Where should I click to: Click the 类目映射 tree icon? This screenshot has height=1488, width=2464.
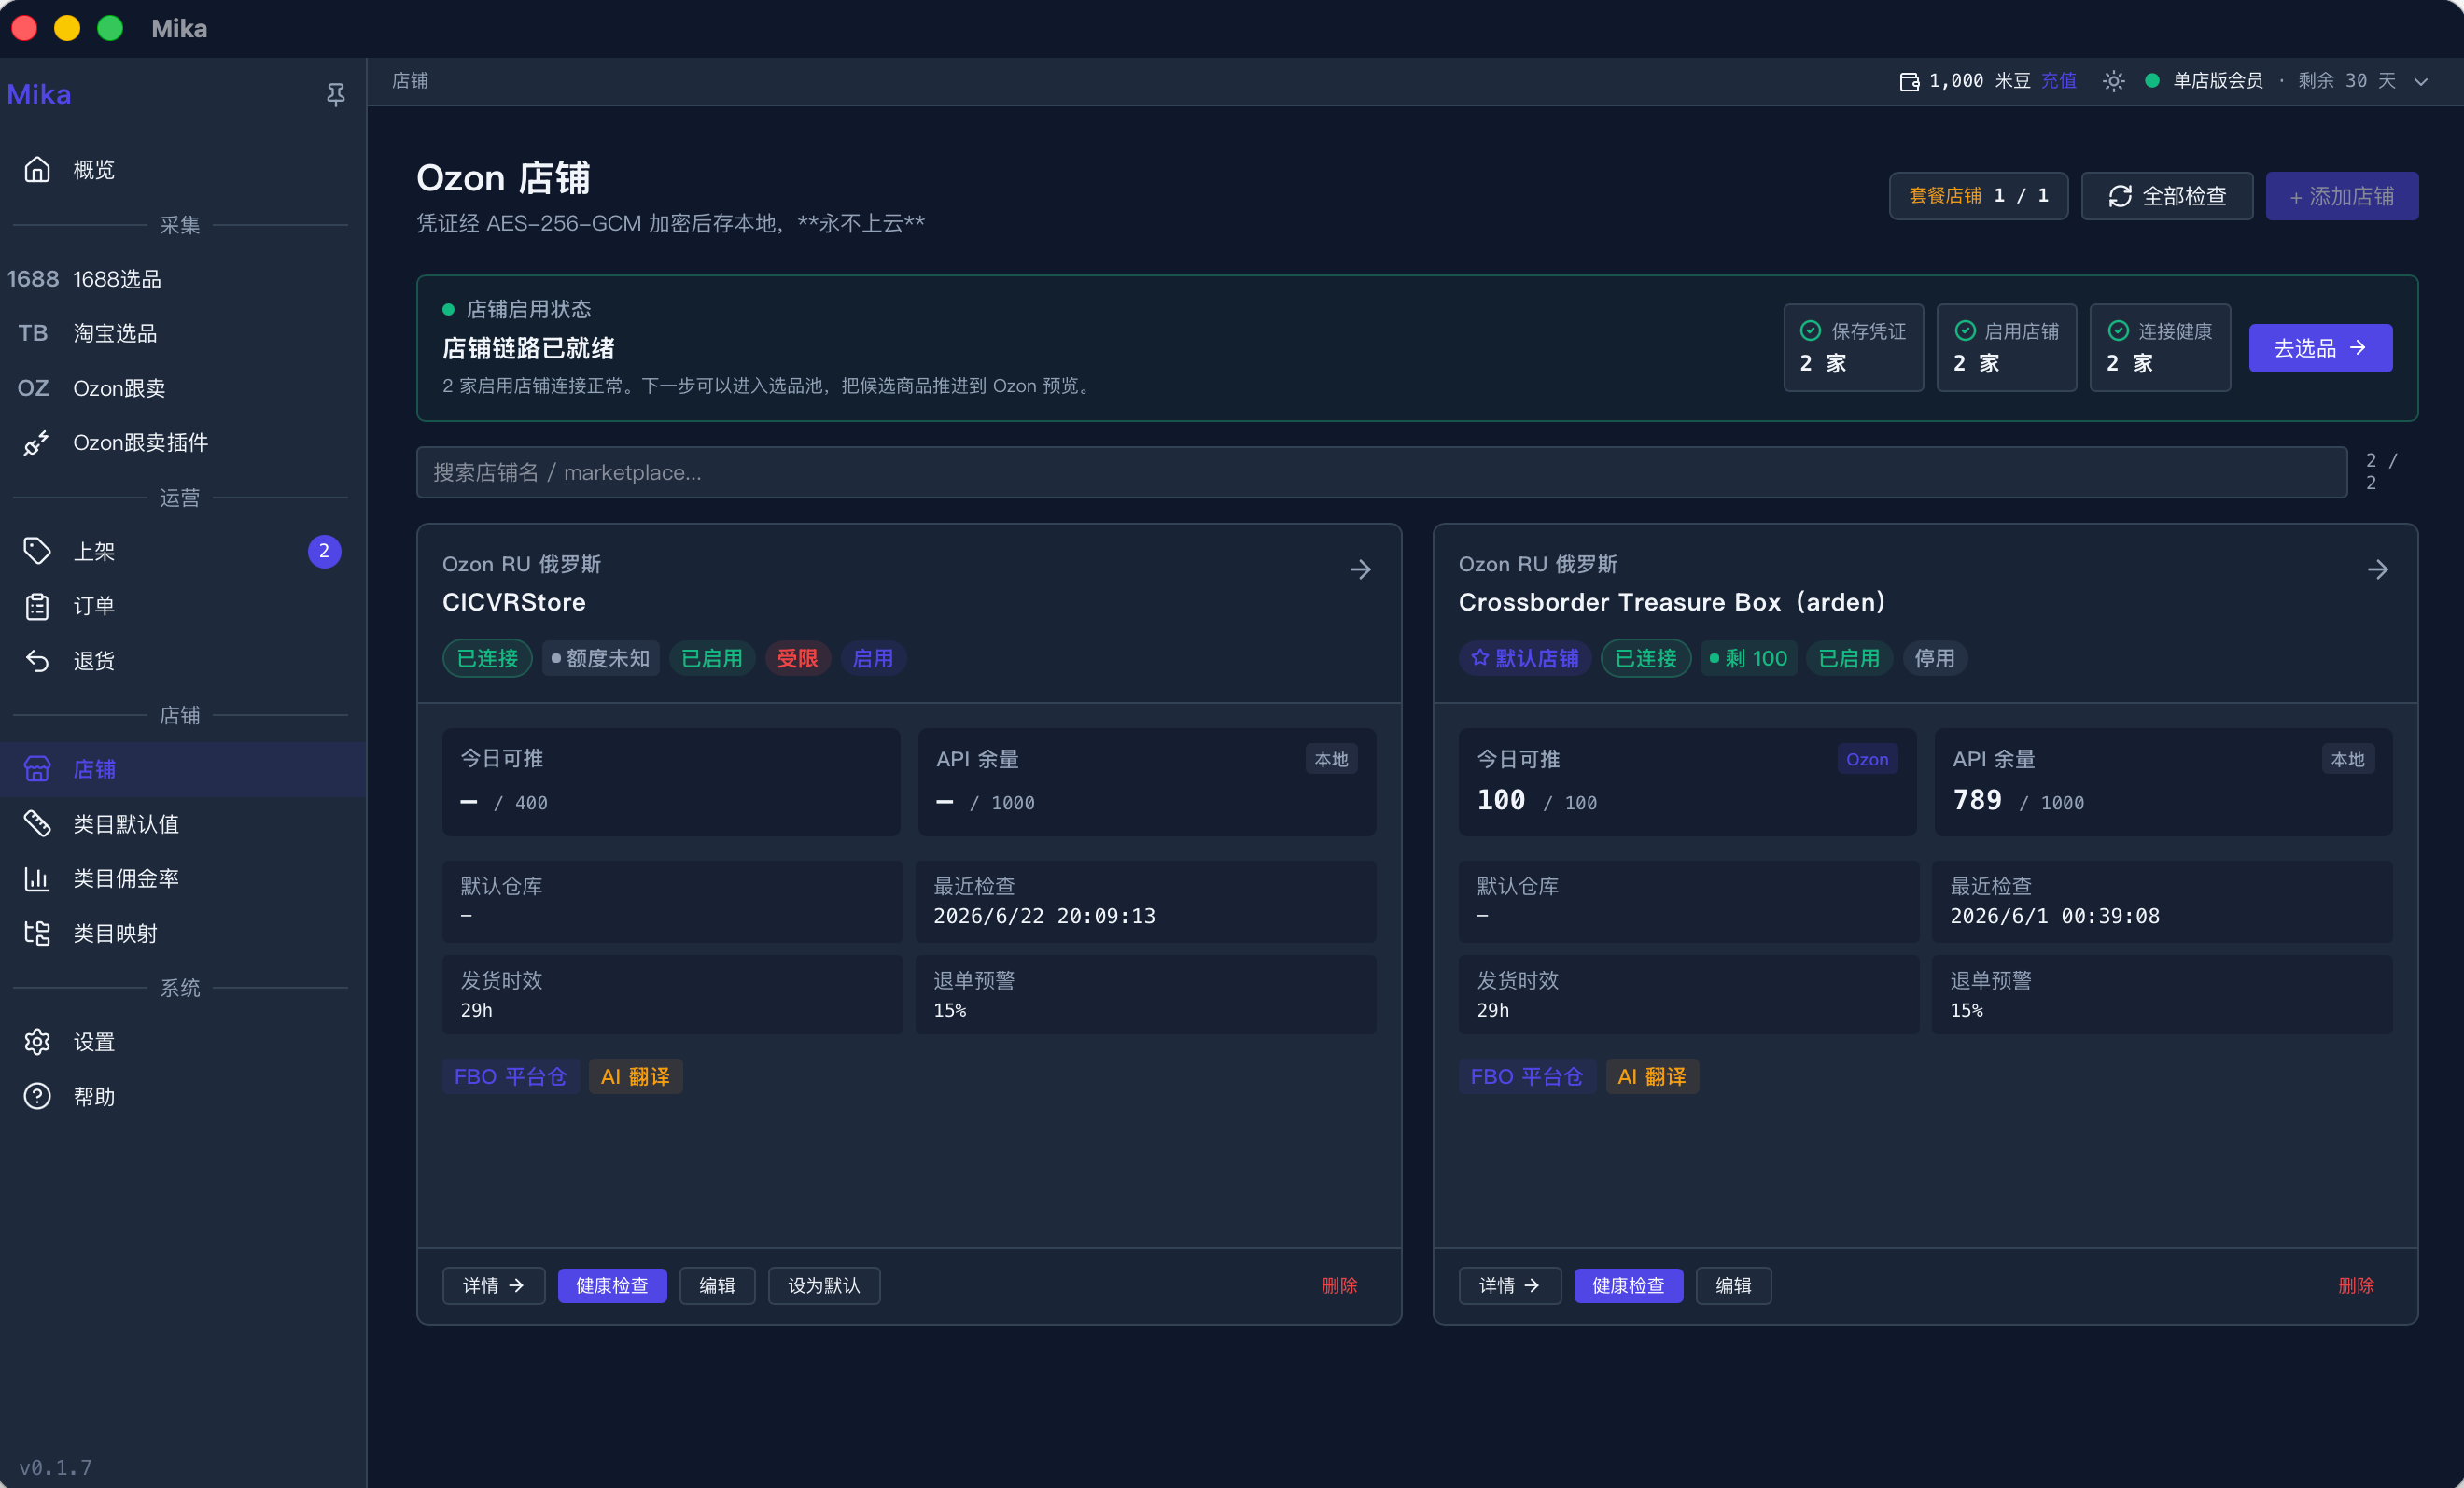click(x=37, y=933)
